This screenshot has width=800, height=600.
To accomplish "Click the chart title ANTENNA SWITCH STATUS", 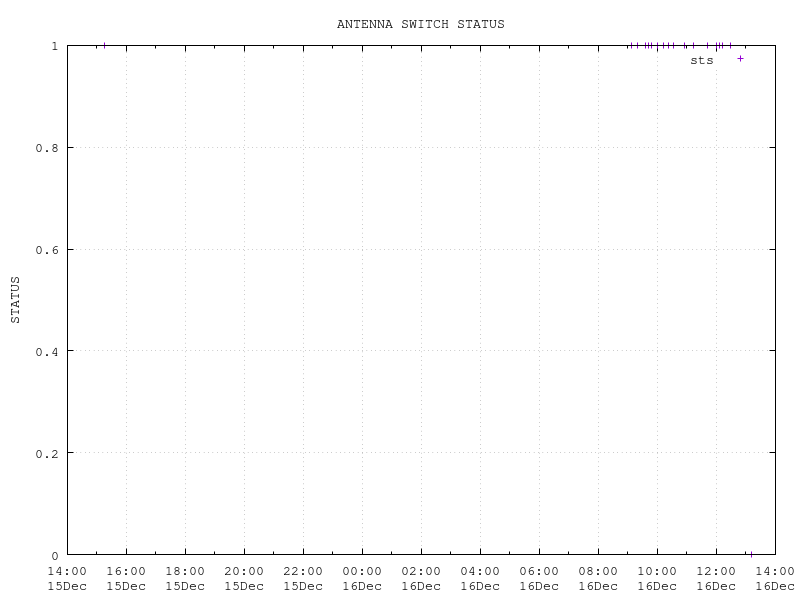I will click(x=420, y=24).
